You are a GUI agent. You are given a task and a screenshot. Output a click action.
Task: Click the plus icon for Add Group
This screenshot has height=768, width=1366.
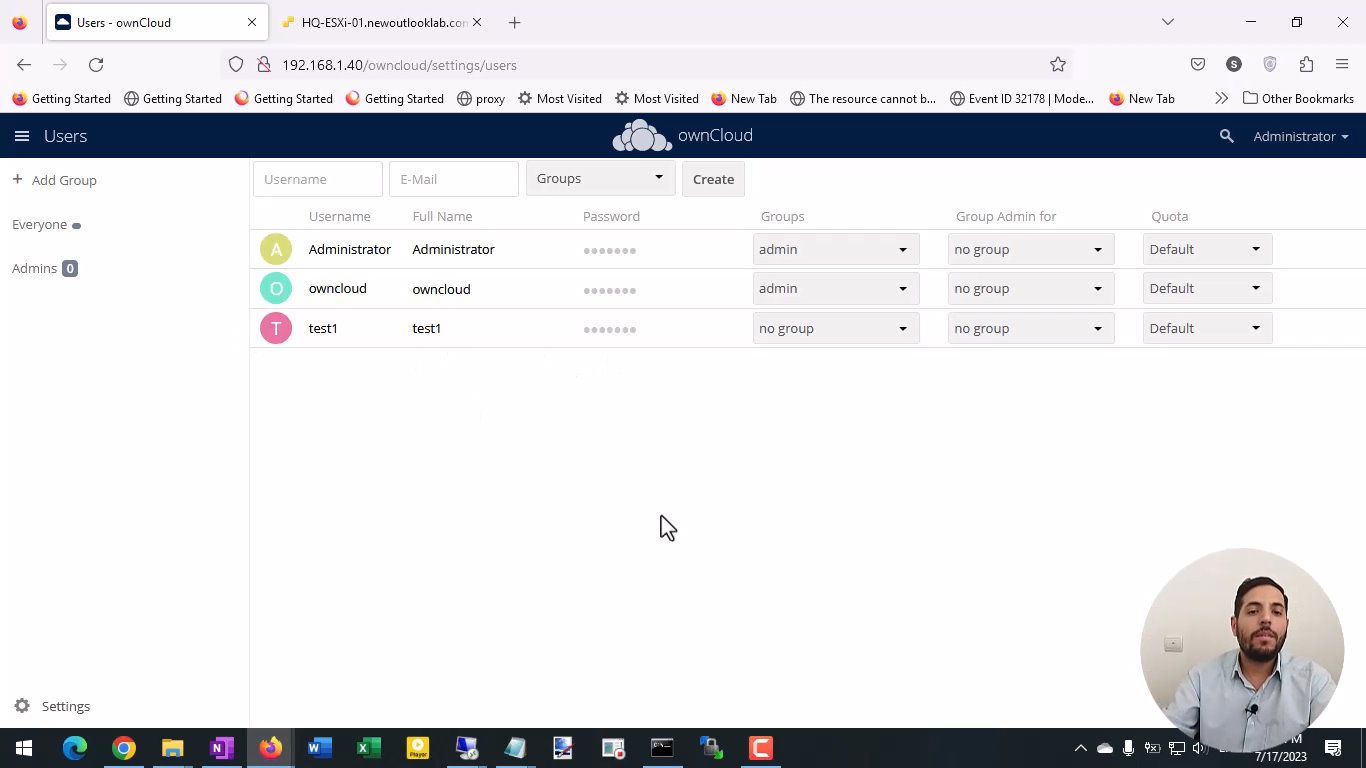click(17, 179)
